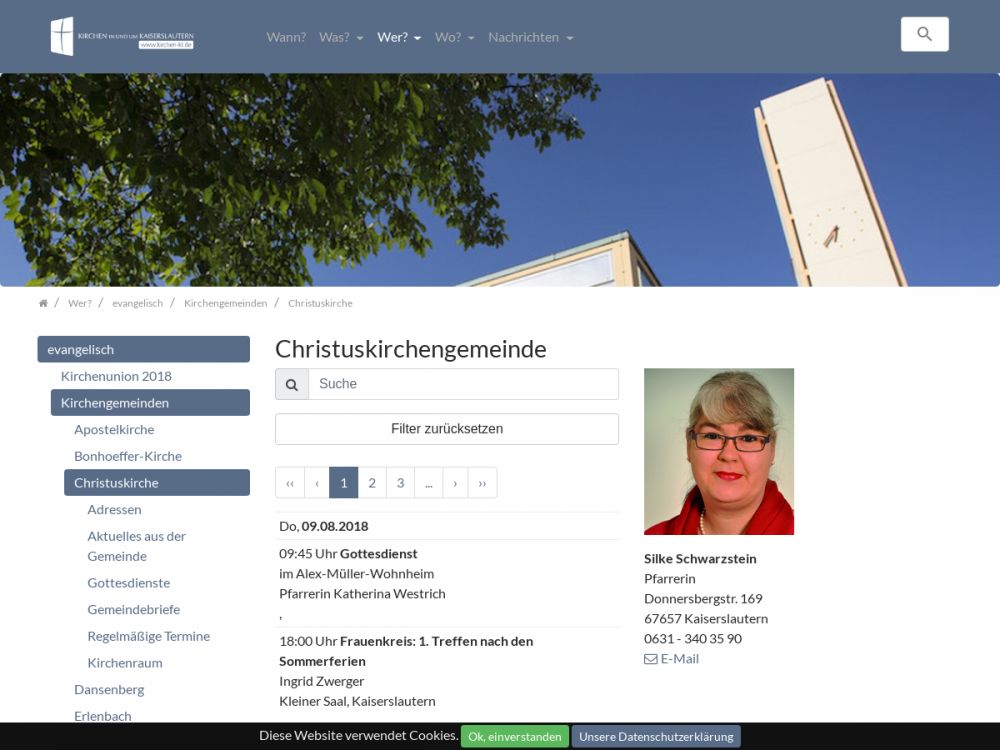Go to last page using double-arrow

[482, 483]
